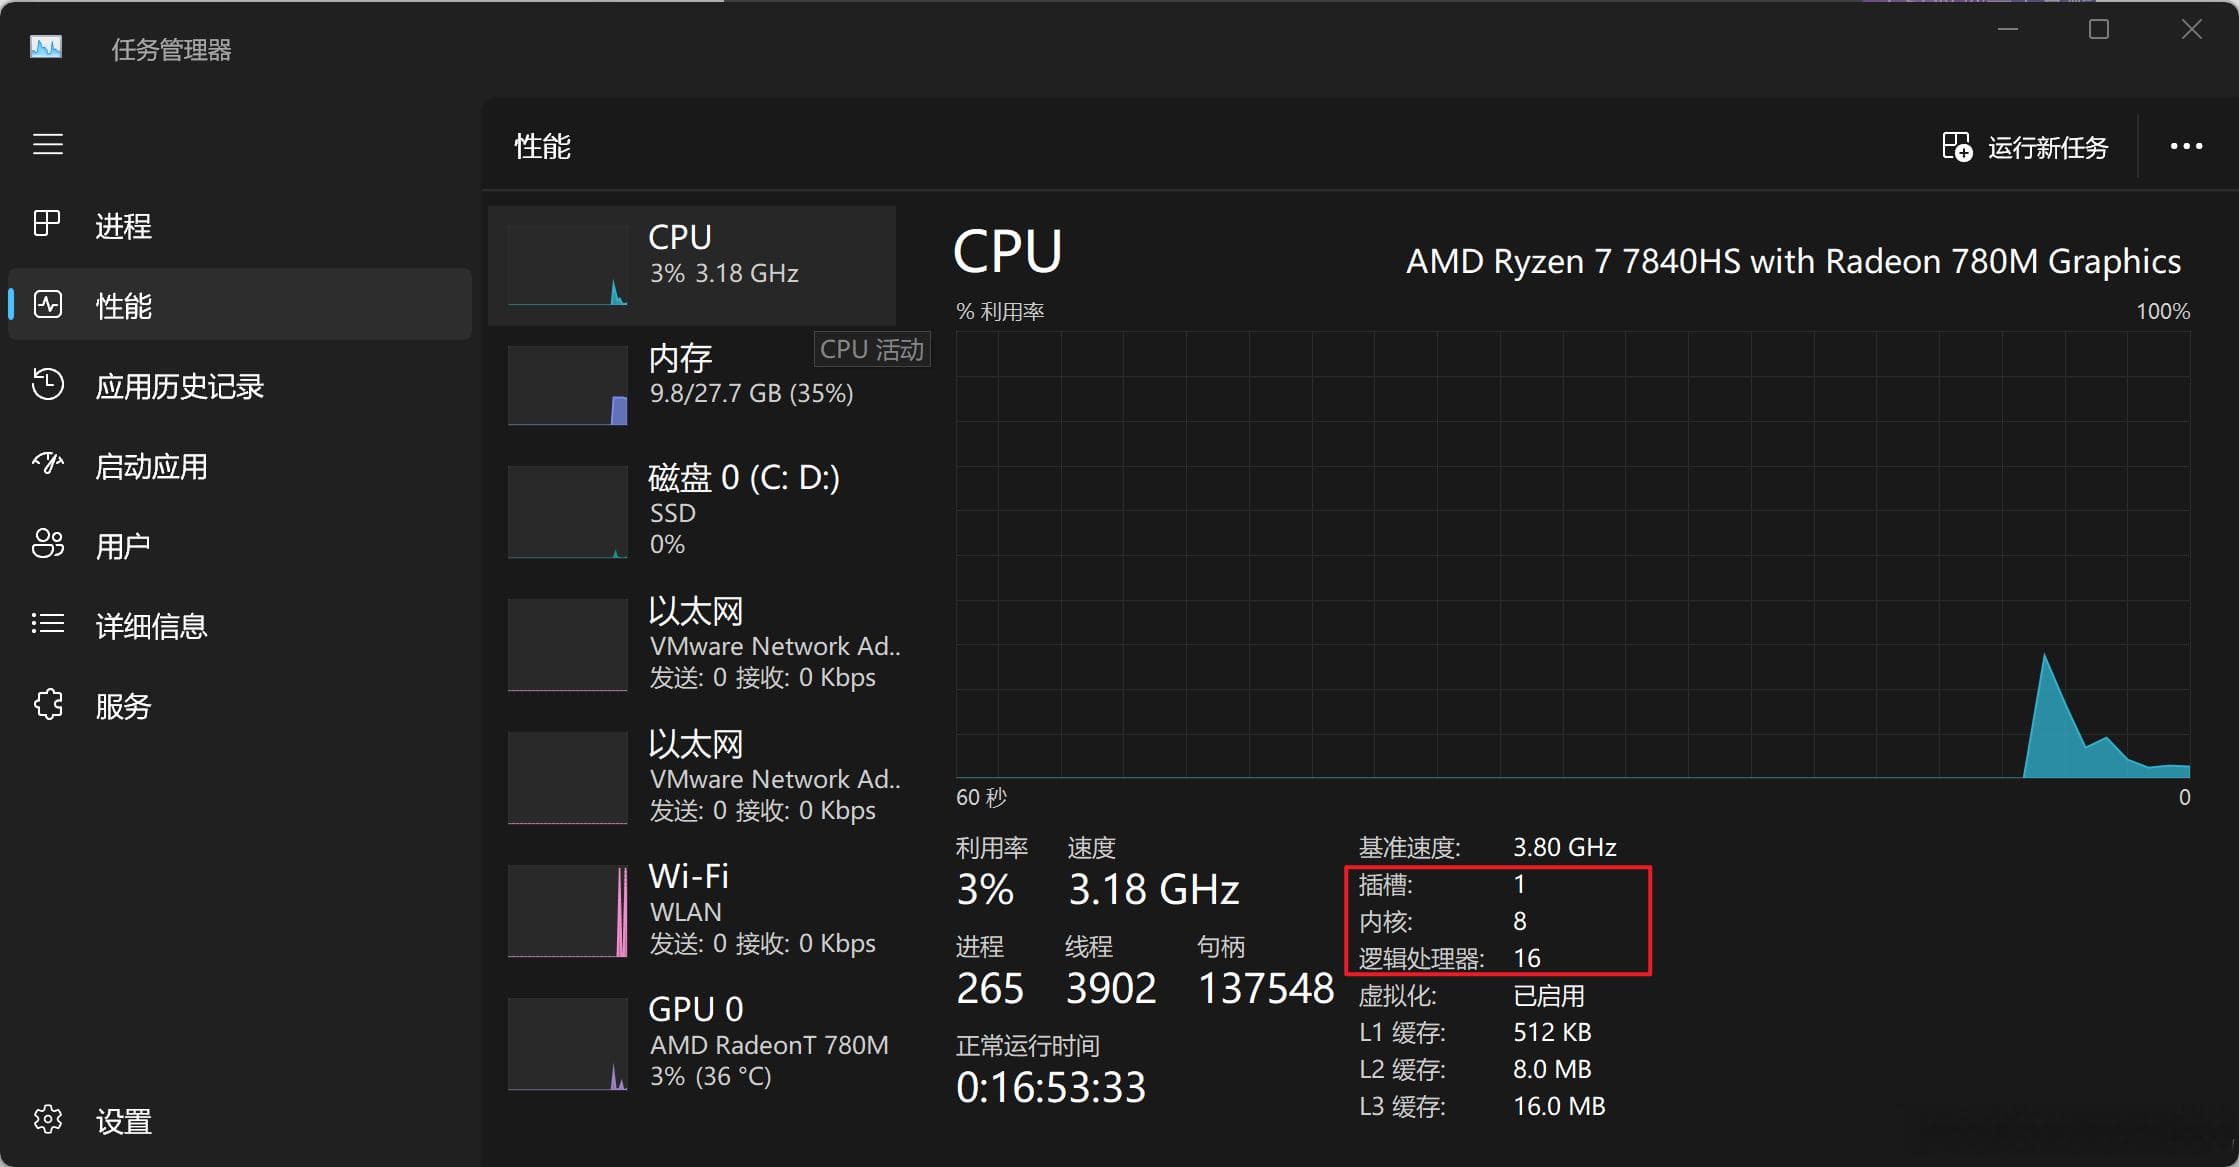Viewport: 2239px width, 1167px height.
Task: Click the L3 缓存 16.0 MB value
Action: (x=1559, y=1106)
